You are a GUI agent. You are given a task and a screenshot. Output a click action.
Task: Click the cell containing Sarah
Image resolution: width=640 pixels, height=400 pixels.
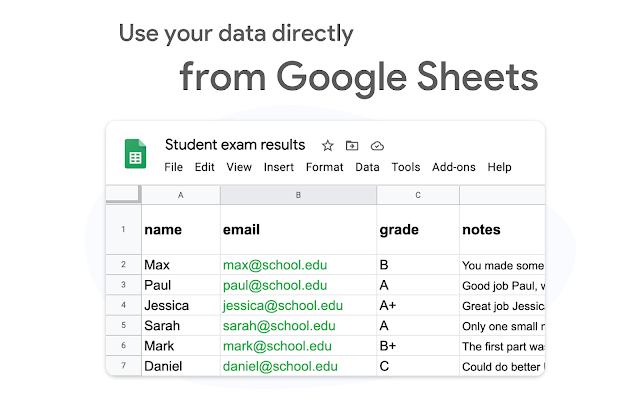(181, 326)
